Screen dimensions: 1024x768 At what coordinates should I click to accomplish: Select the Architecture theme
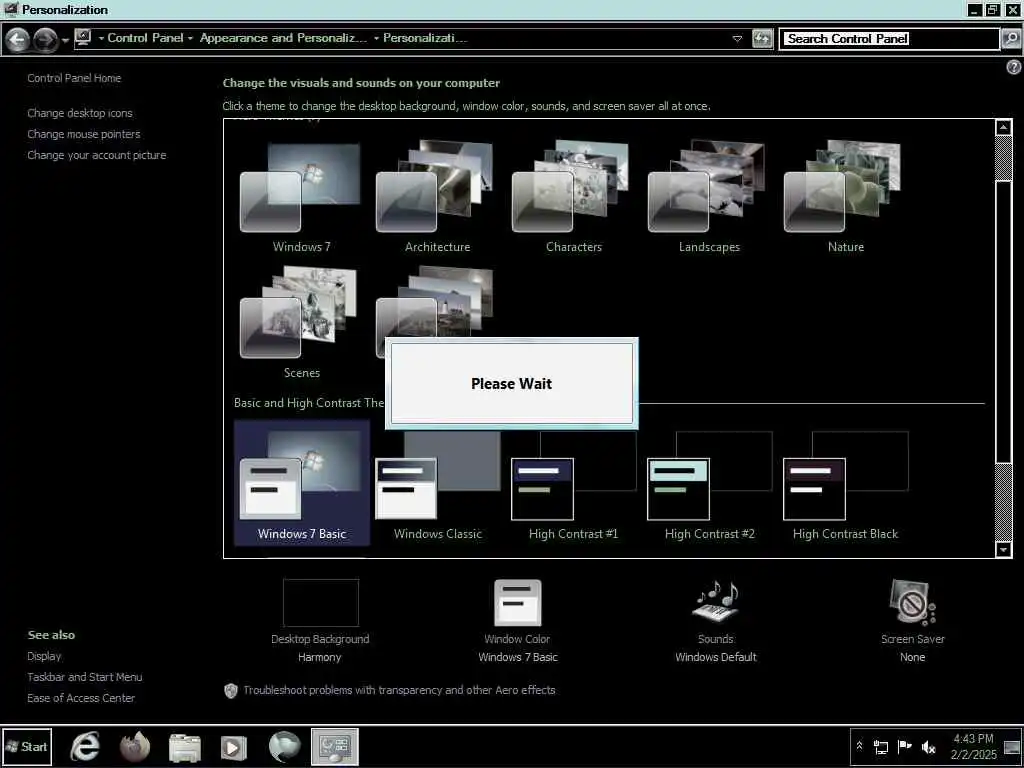[437, 198]
